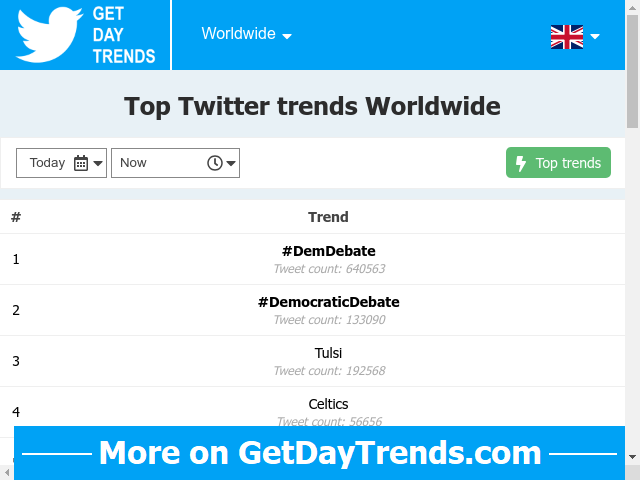Open the #DemocraticDebate trend link
The height and width of the screenshot is (480, 640).
coord(329,302)
